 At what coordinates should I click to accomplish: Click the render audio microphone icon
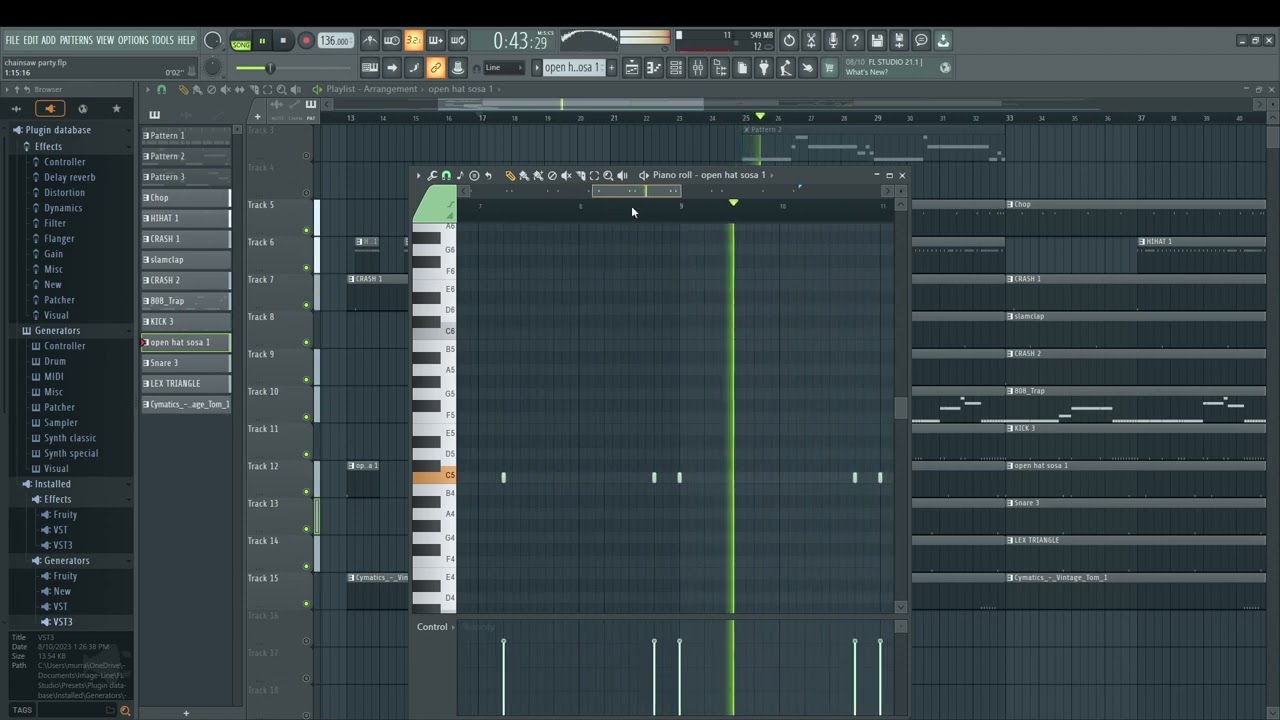833,41
